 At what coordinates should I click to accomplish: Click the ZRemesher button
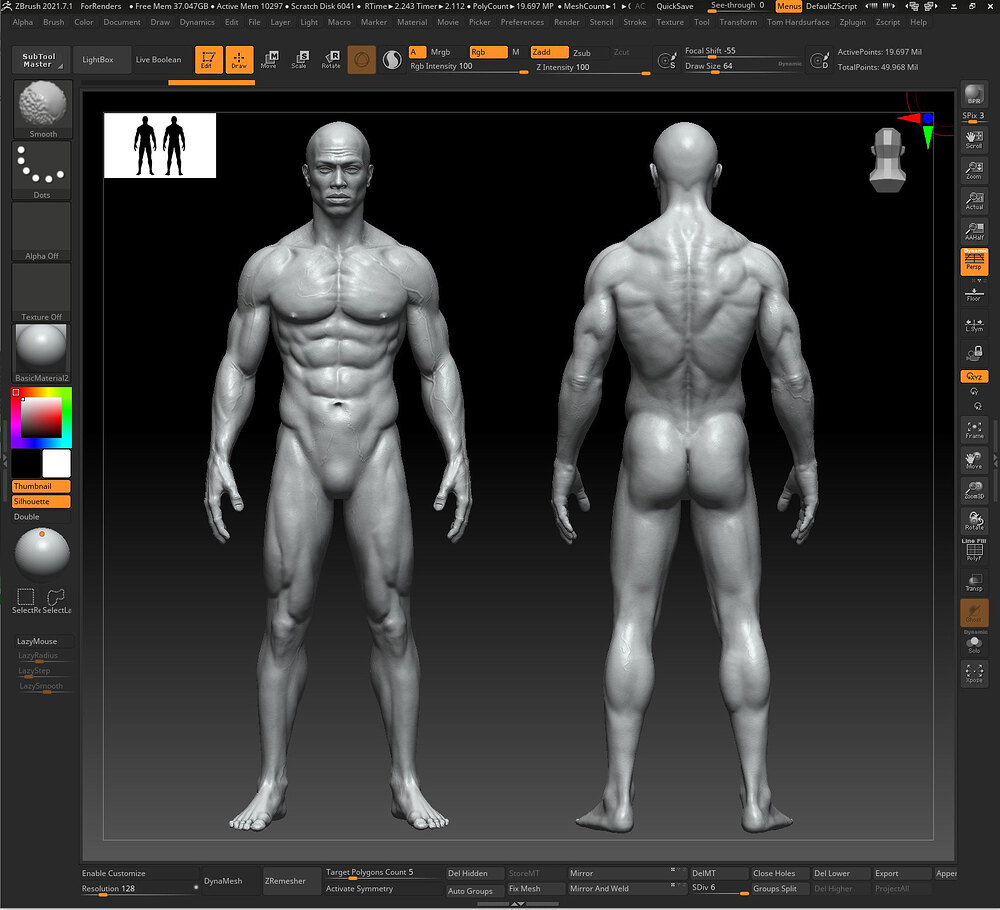(x=285, y=881)
